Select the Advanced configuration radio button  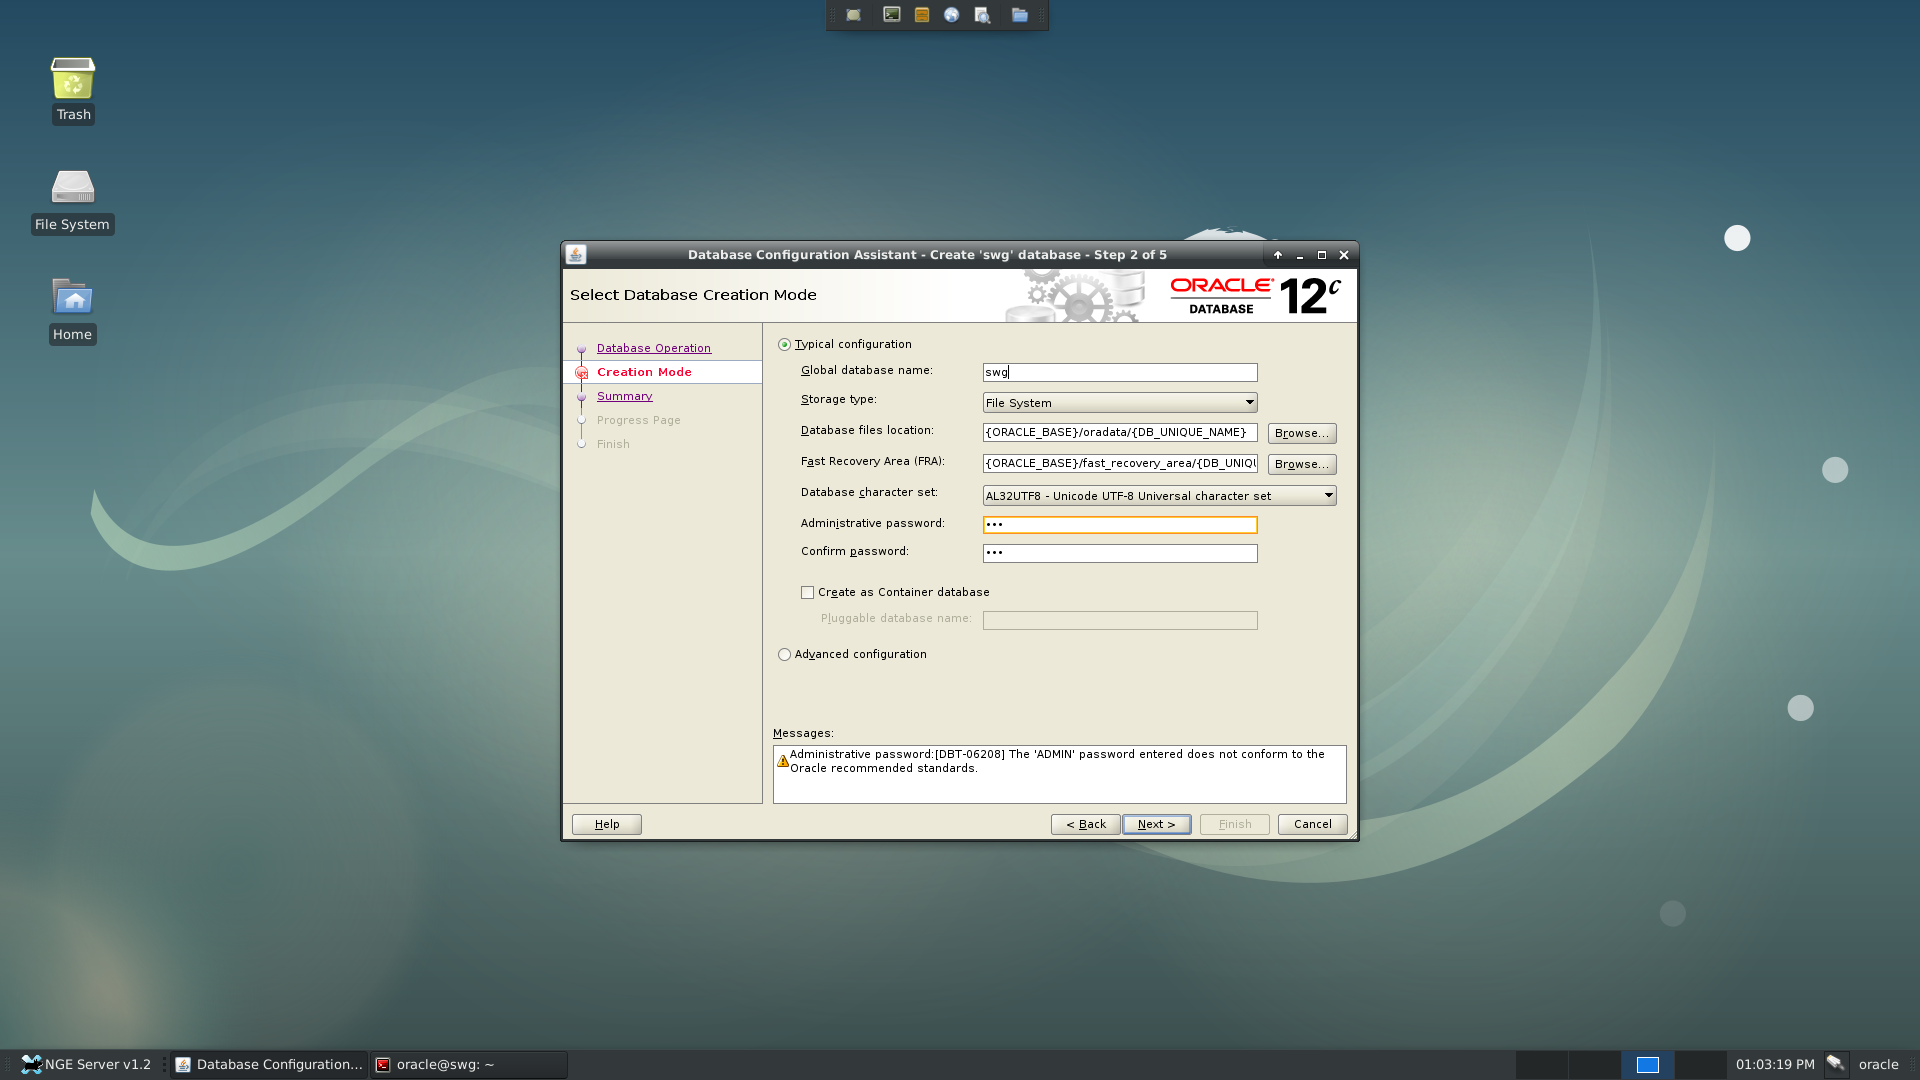[x=784, y=655]
